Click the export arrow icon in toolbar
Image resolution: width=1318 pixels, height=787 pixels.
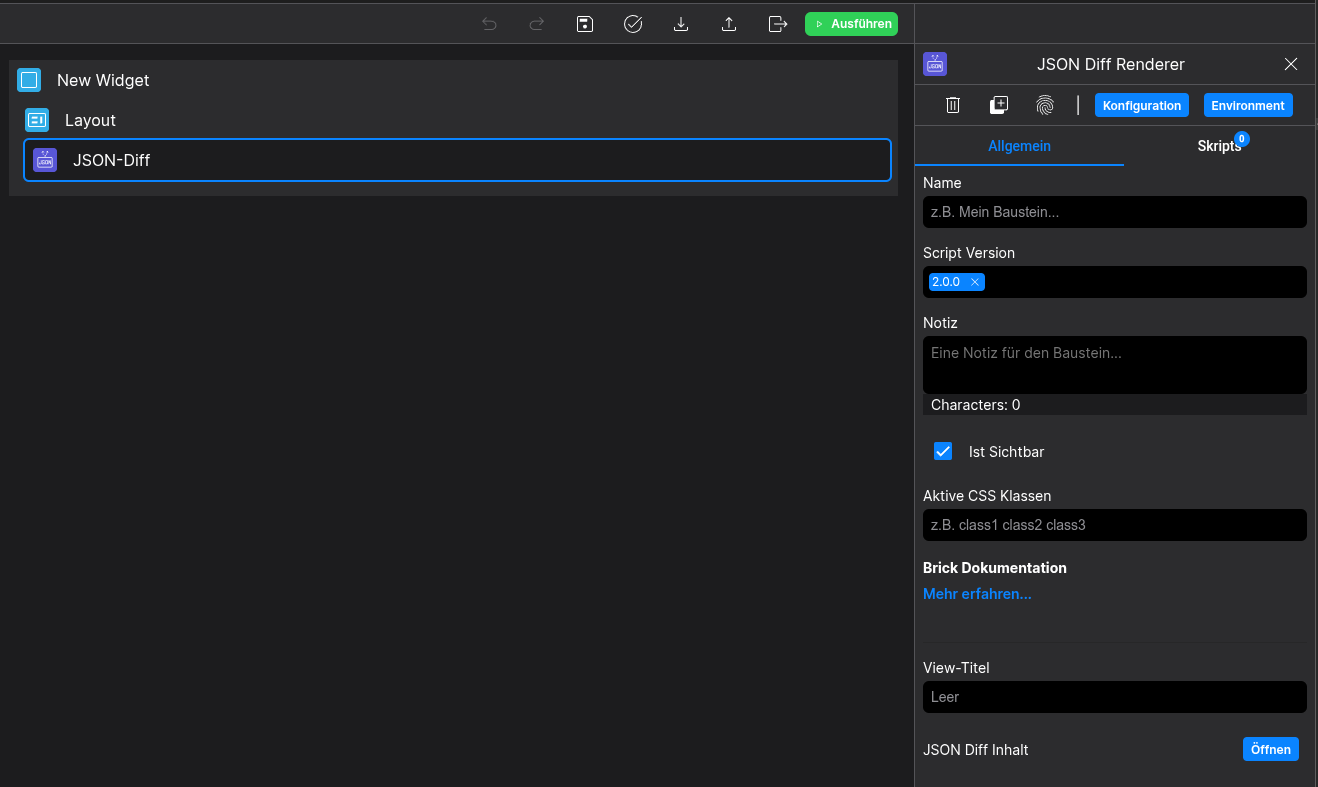point(777,24)
